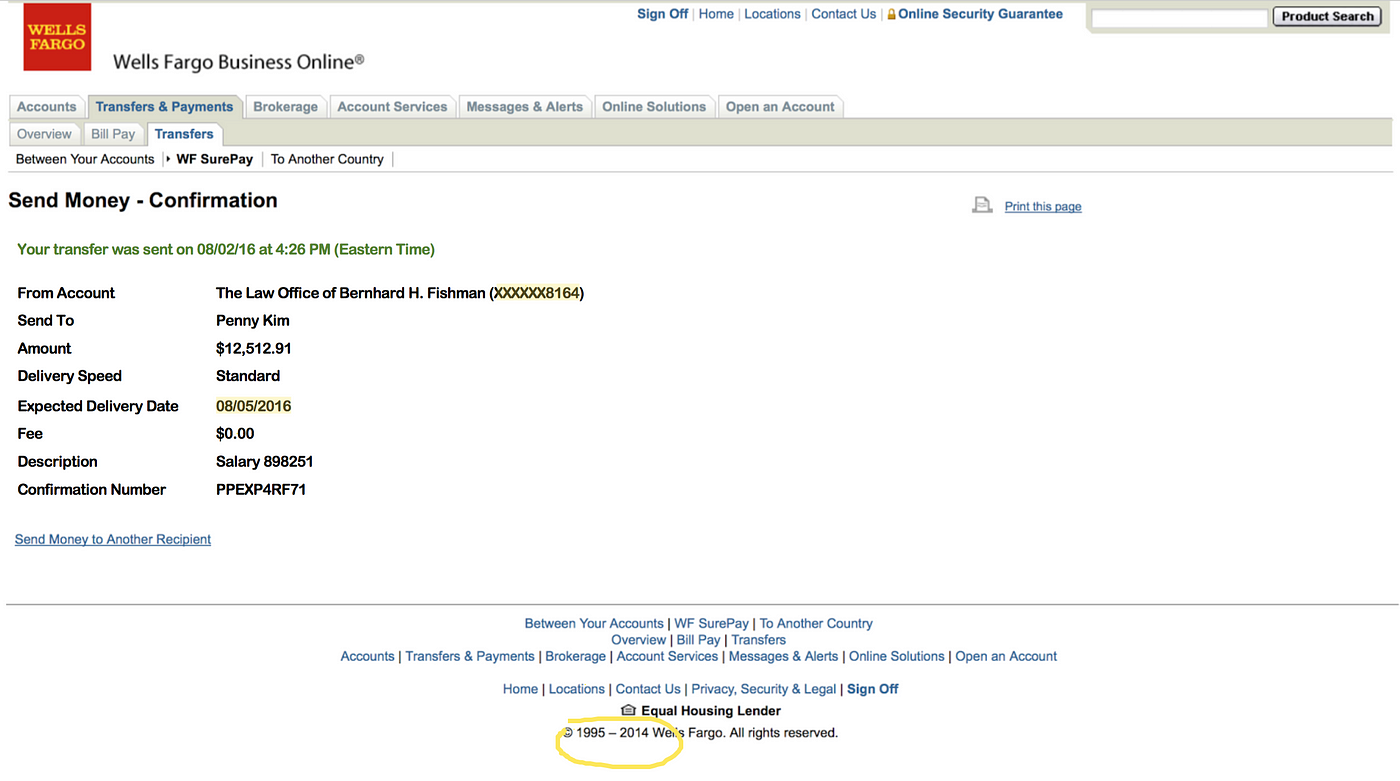
Task: Open the Accounts tab
Action: click(47, 107)
